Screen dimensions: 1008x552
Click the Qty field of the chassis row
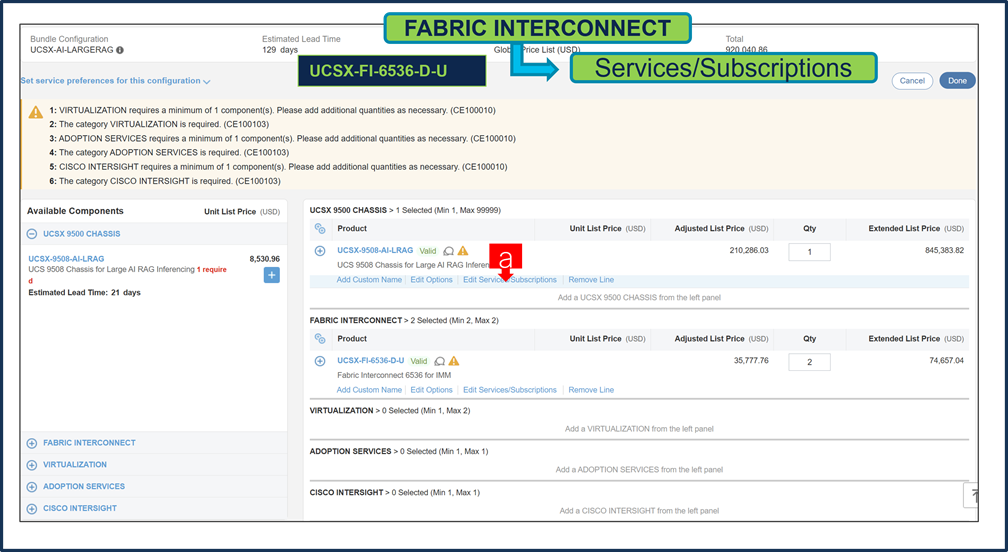pos(809,252)
